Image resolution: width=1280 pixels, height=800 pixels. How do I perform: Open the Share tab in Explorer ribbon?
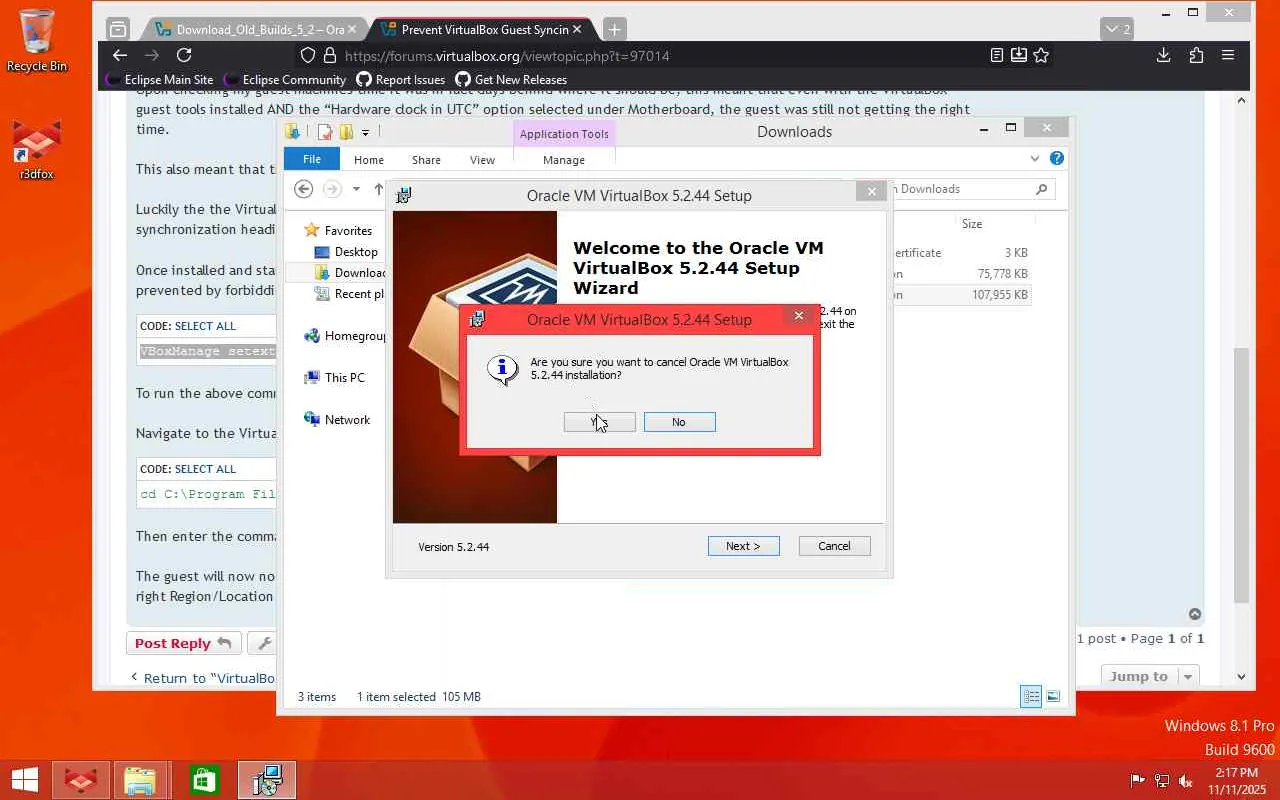point(426,160)
